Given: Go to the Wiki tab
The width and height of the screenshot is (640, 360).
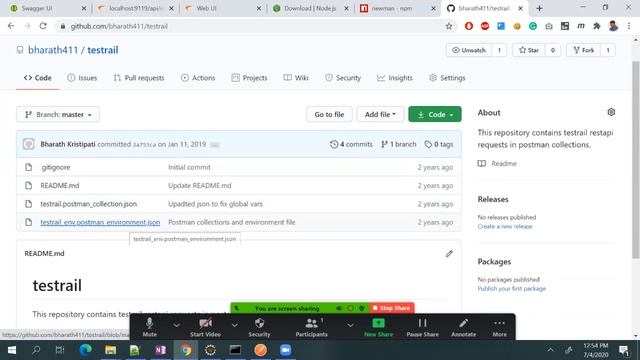Looking at the screenshot, I should [x=296, y=78].
